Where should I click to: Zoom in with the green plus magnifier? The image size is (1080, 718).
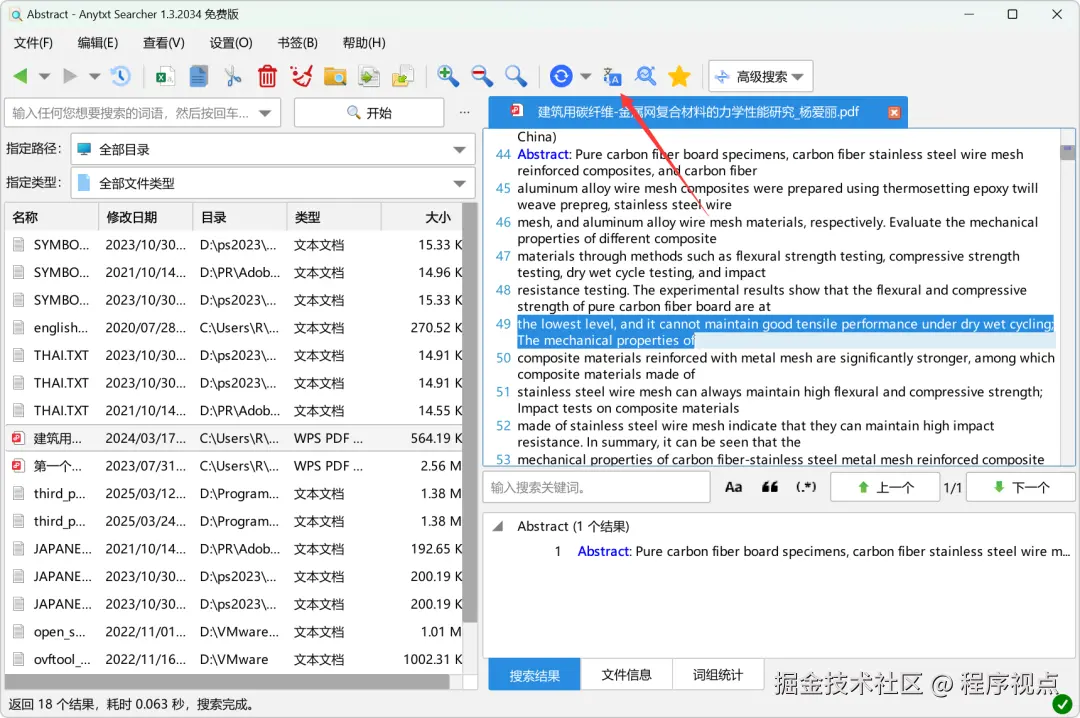tap(448, 76)
